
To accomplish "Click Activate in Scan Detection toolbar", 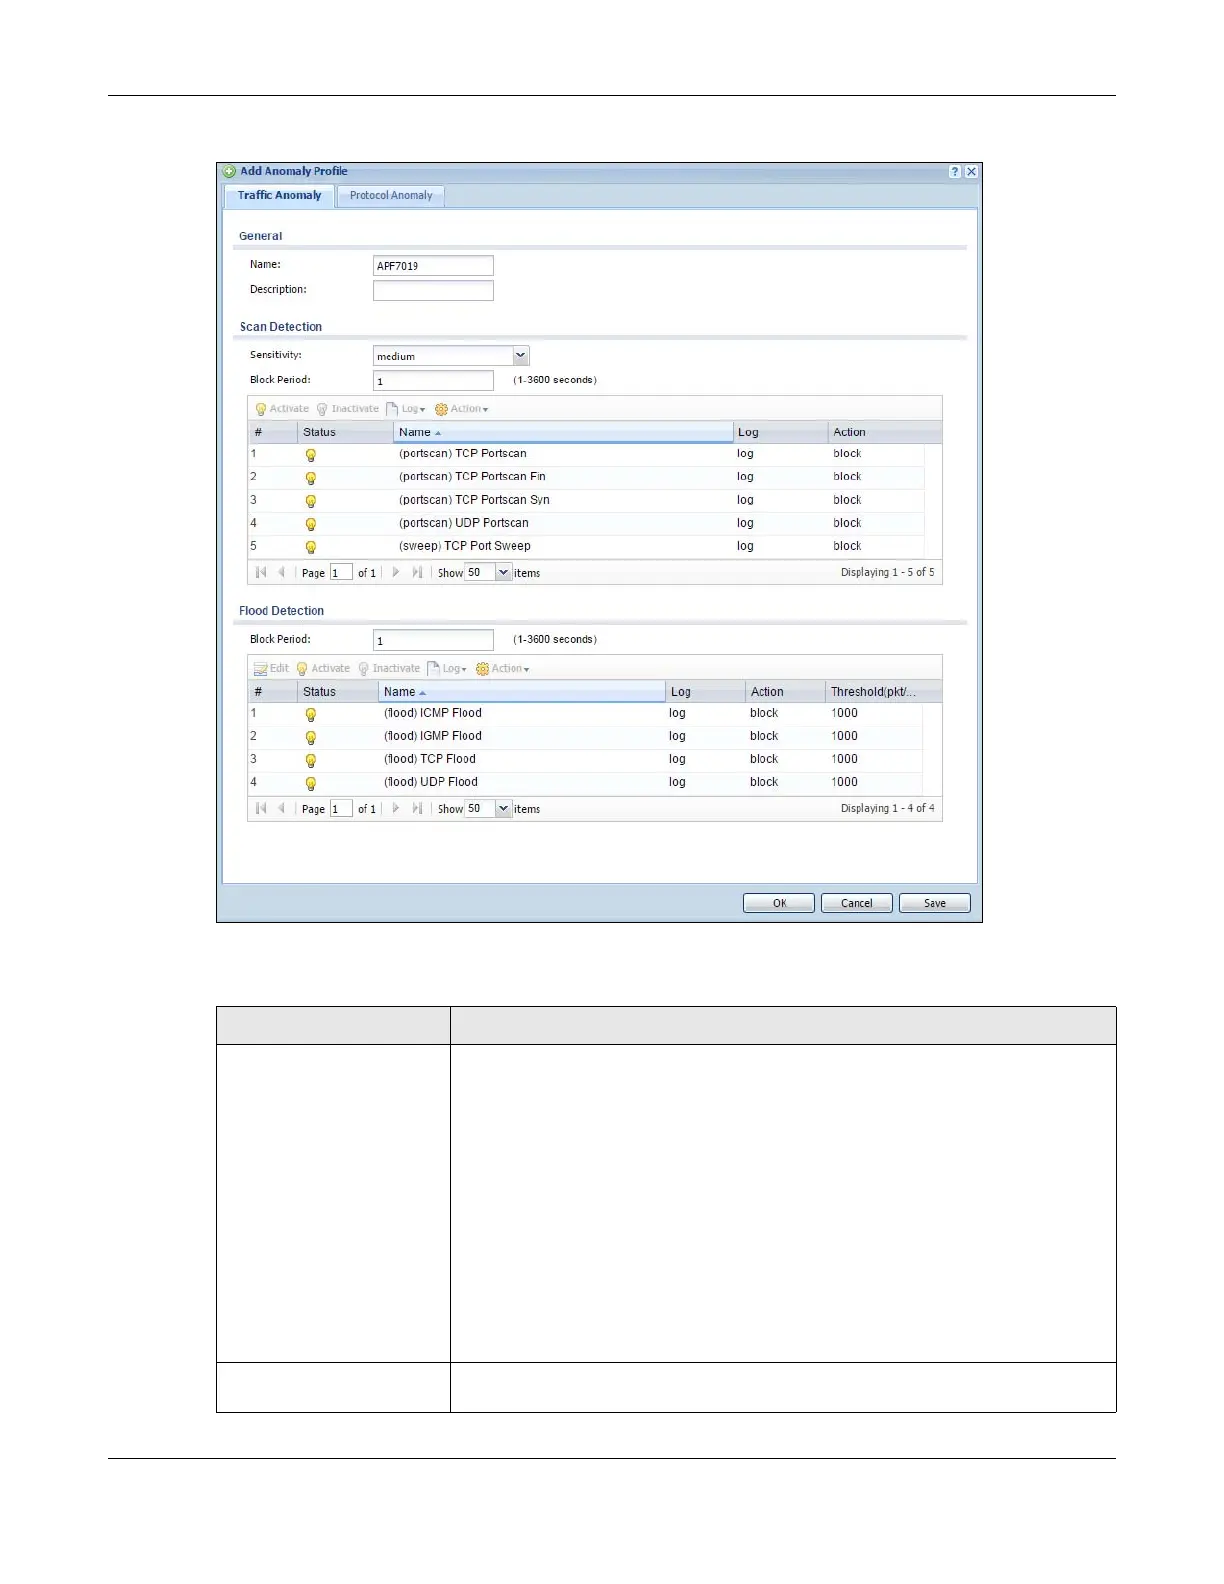I will point(282,409).
